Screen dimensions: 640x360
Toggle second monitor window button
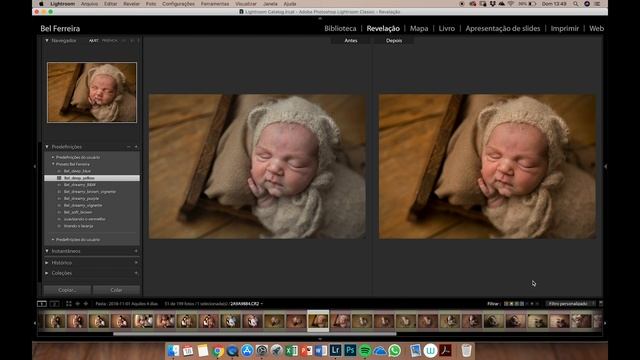54,304
